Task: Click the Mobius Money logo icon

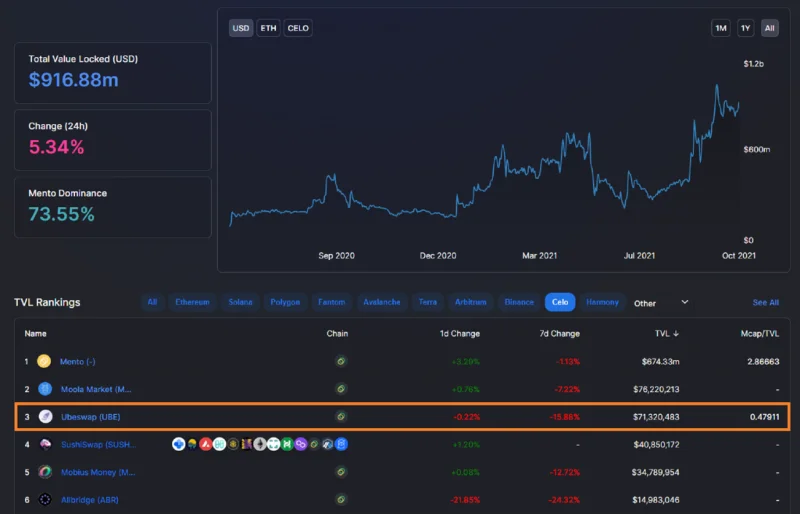Action: coord(45,472)
